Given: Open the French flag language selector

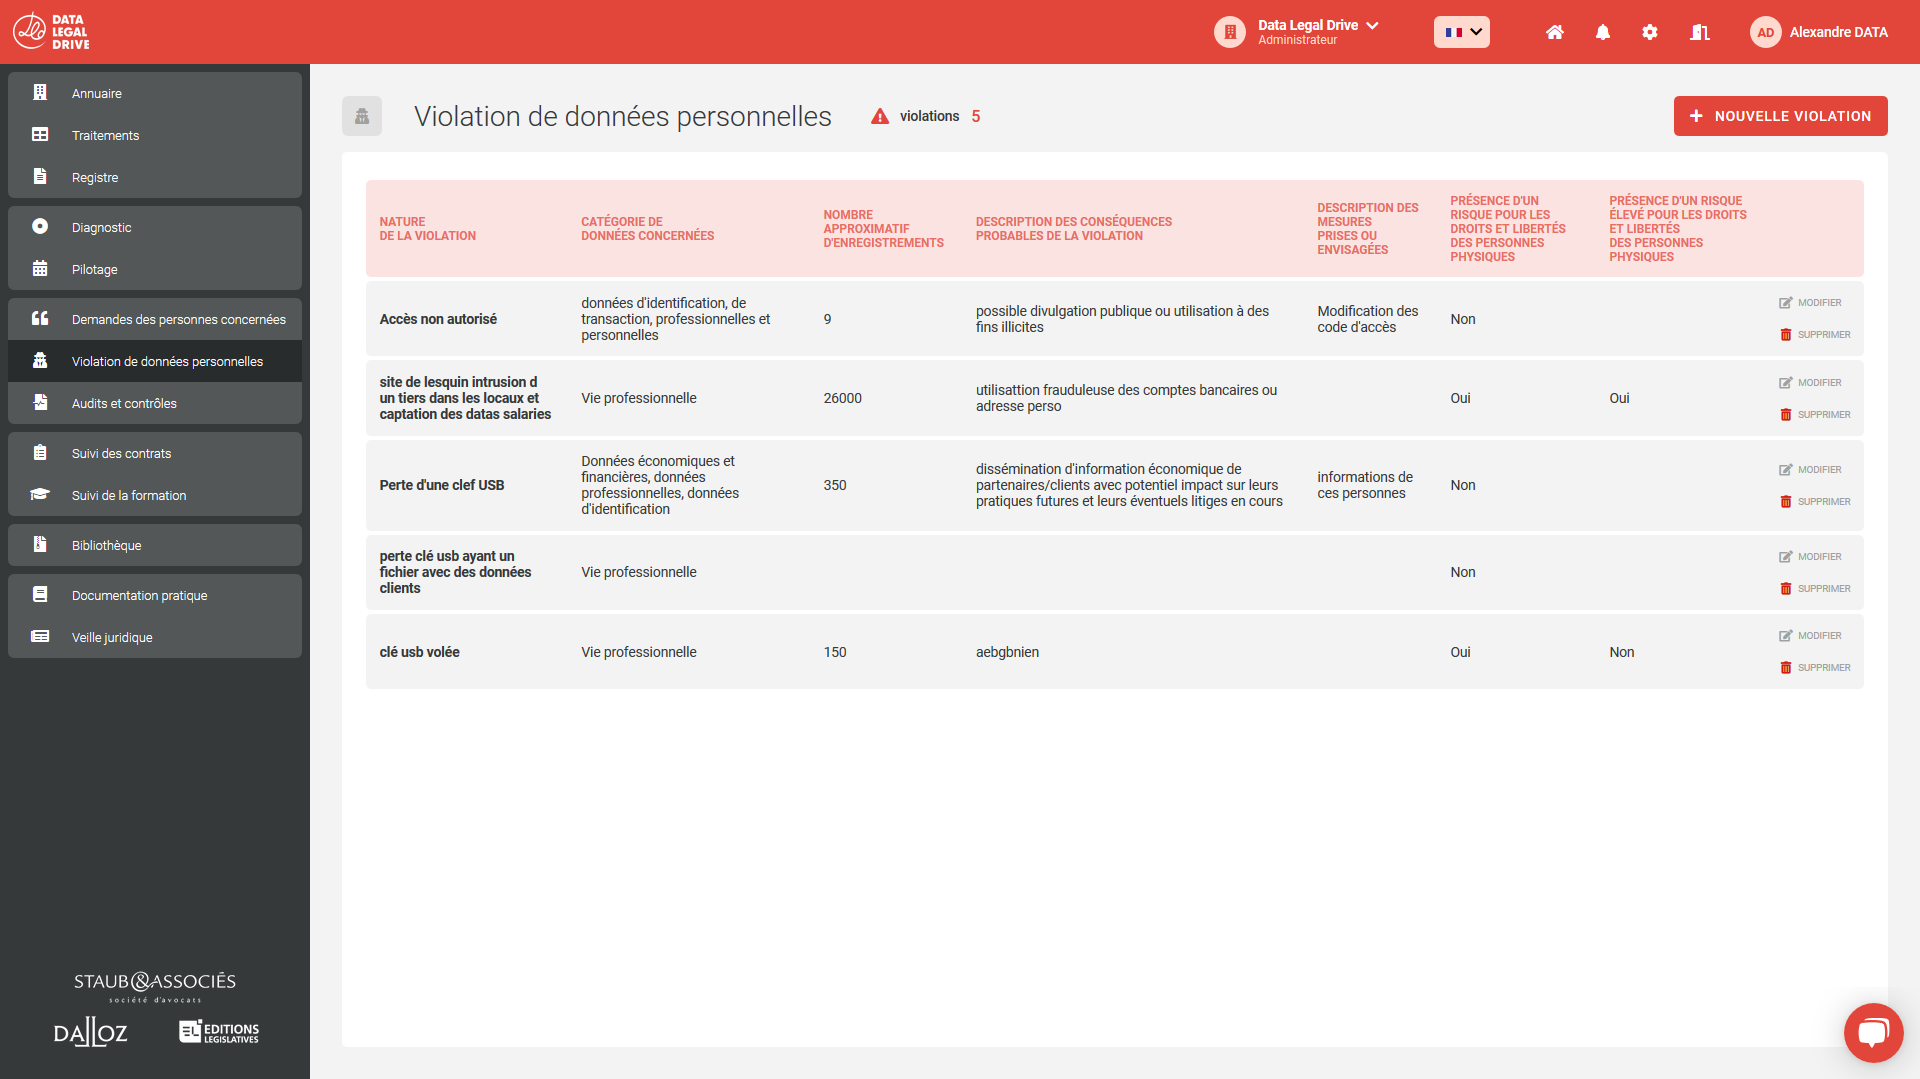Looking at the screenshot, I should point(1461,32).
